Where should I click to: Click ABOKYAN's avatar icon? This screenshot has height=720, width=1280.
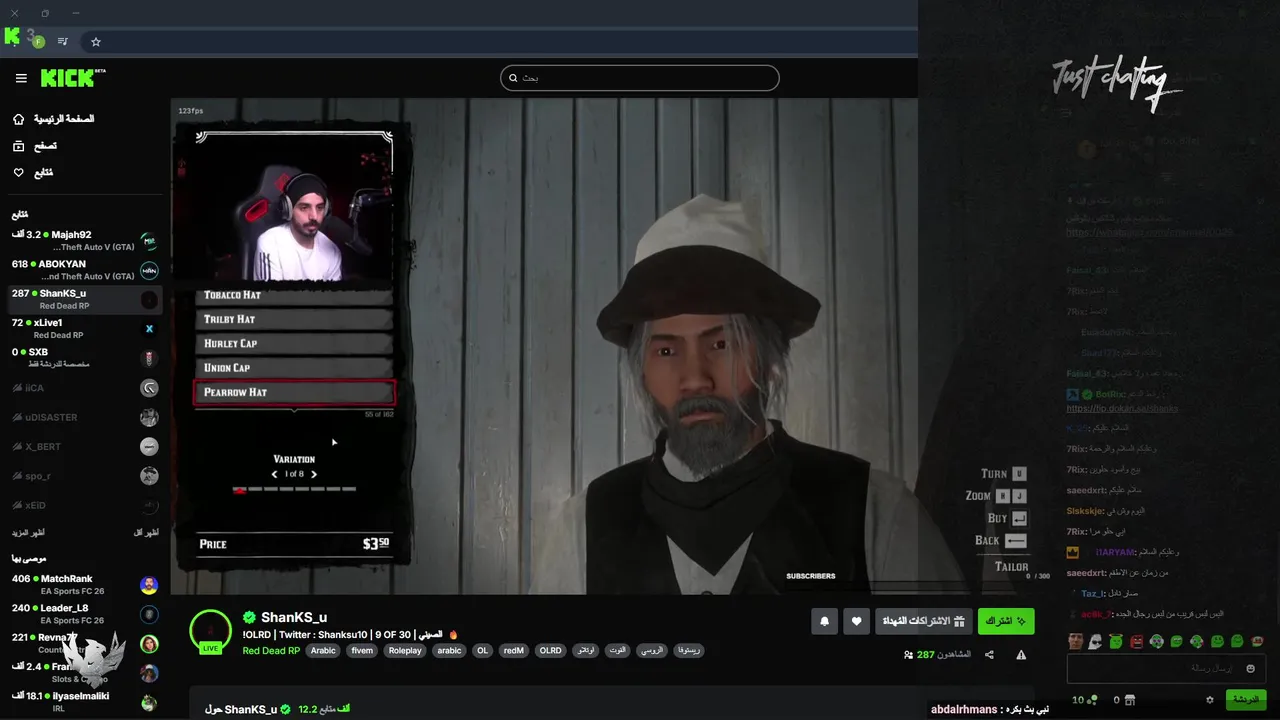pyautogui.click(x=149, y=270)
